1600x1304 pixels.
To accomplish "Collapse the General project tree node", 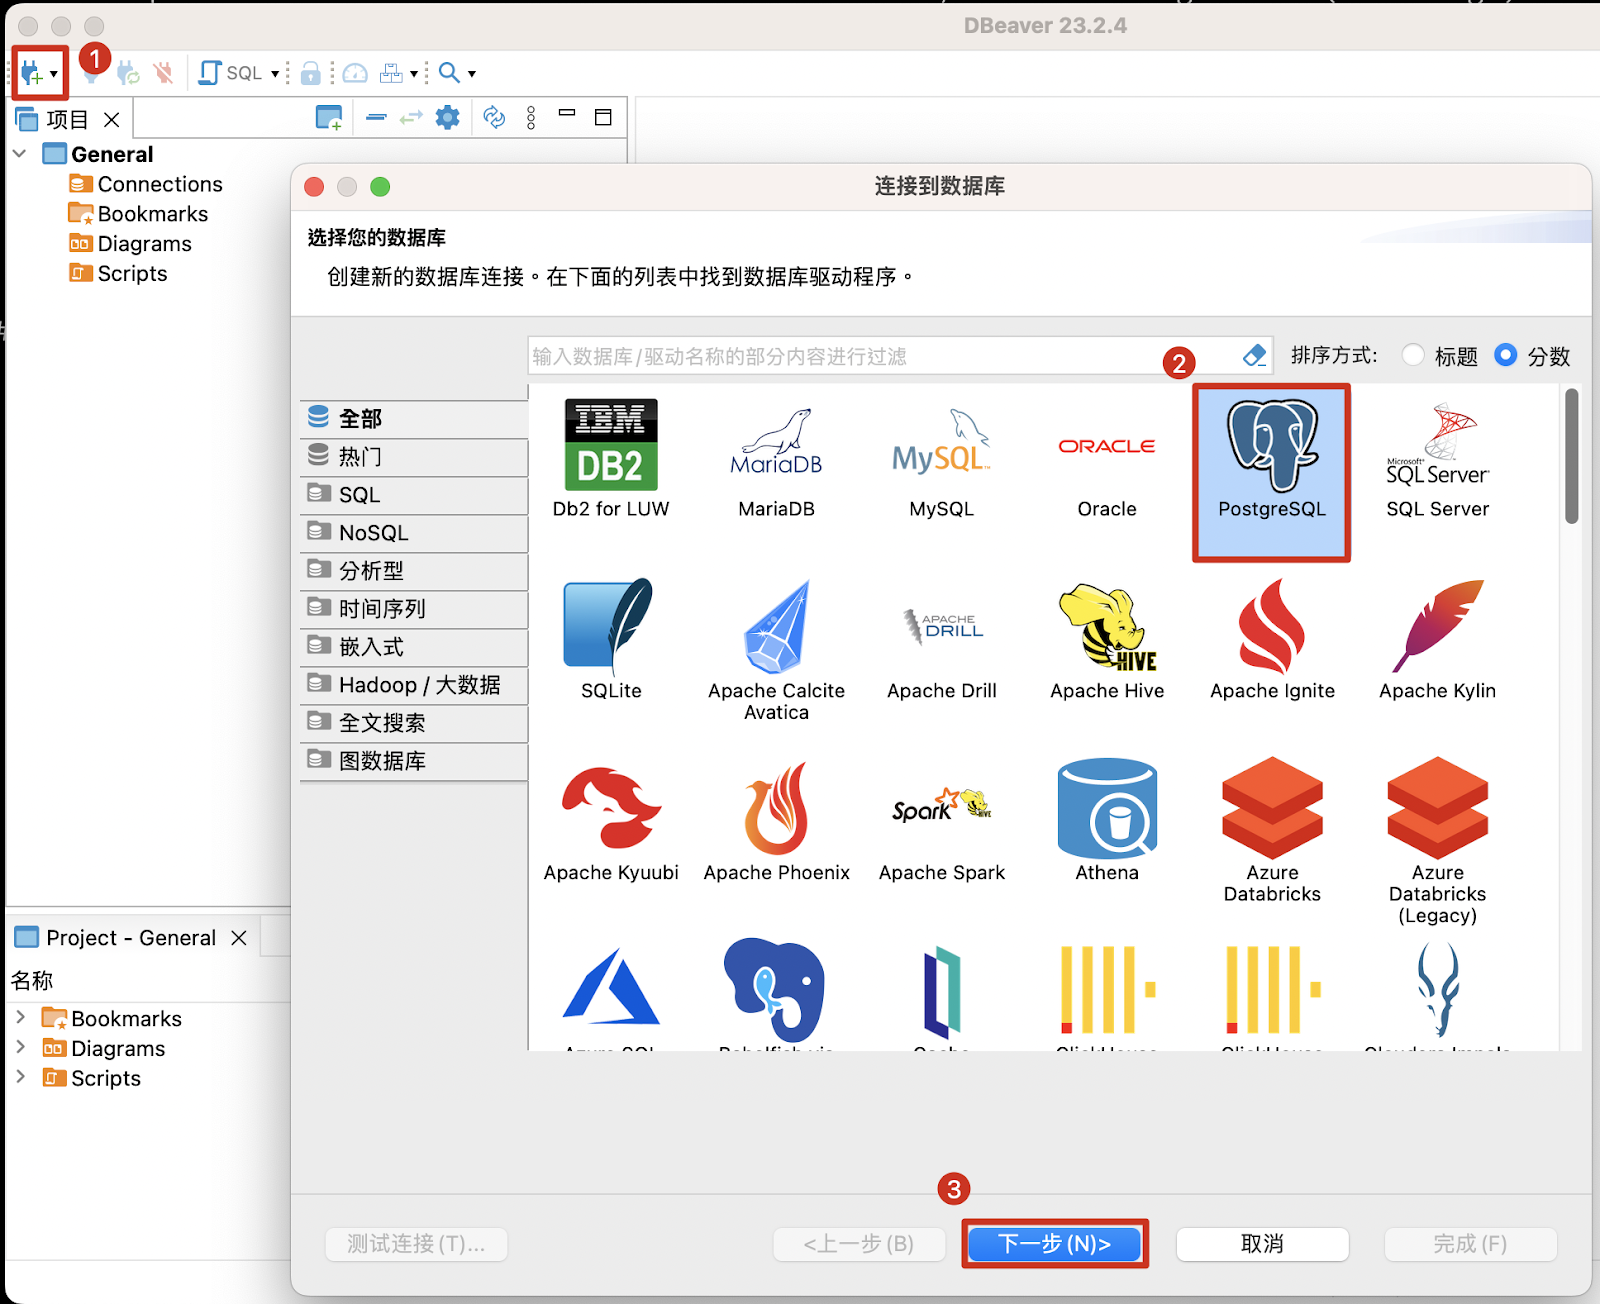I will pos(20,154).
